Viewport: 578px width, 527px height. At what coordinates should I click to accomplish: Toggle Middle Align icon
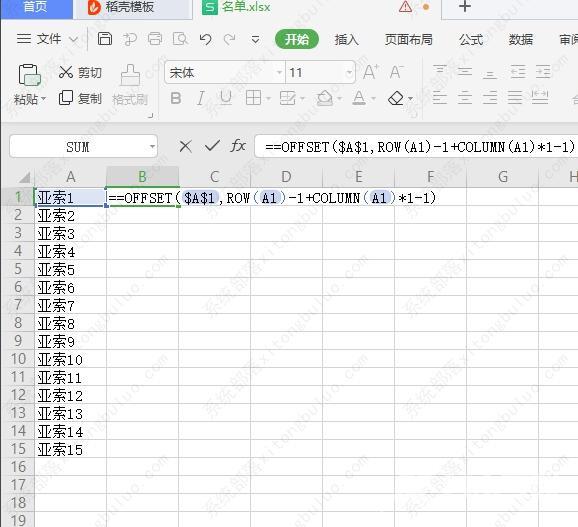465,71
